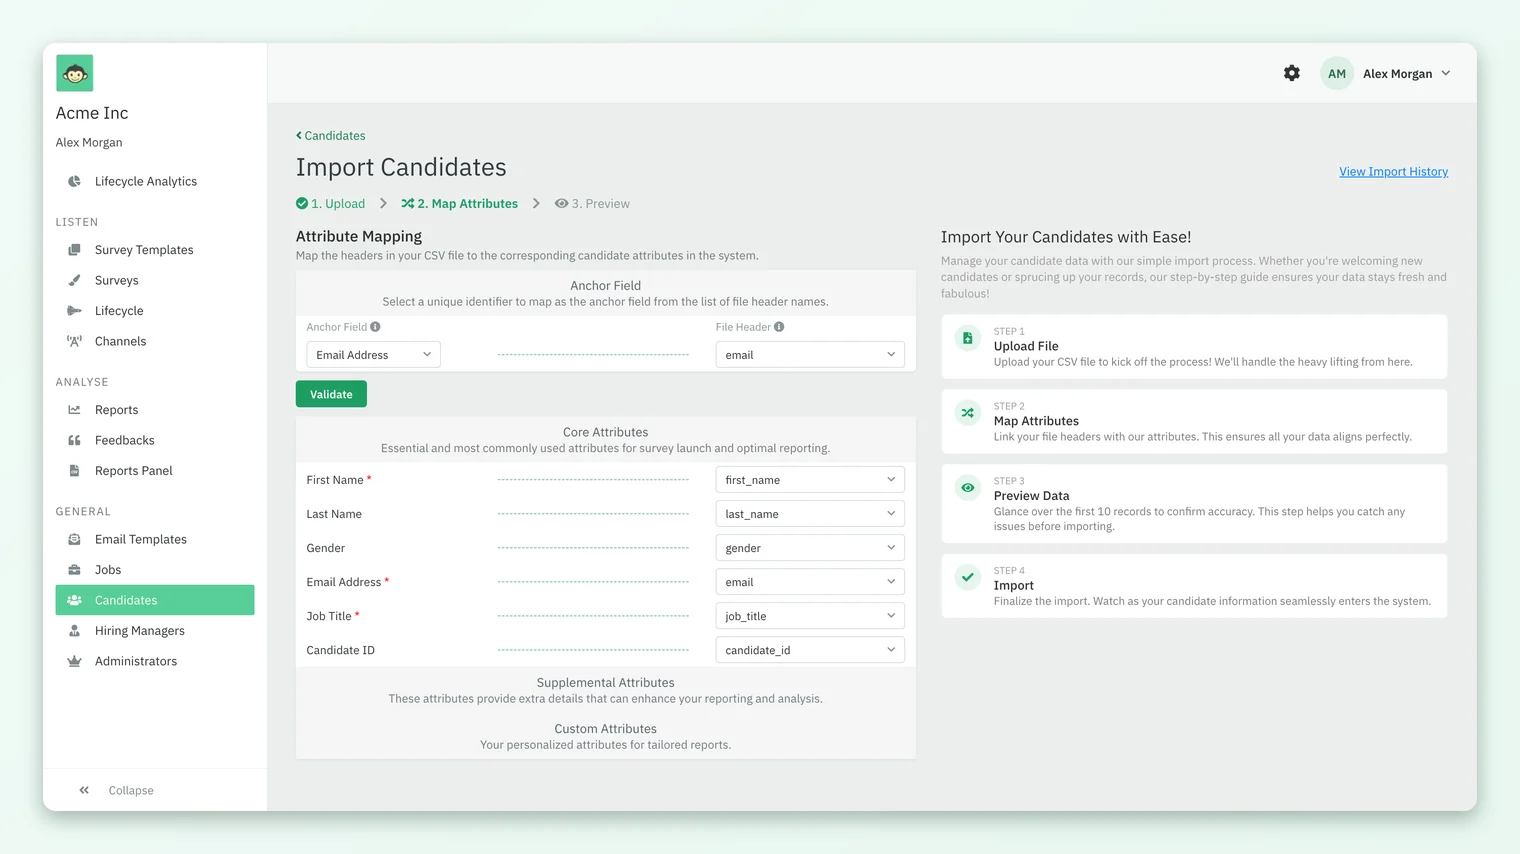1520x854 pixels.
Task: Open the Last Name last_name dropdown
Action: point(810,514)
